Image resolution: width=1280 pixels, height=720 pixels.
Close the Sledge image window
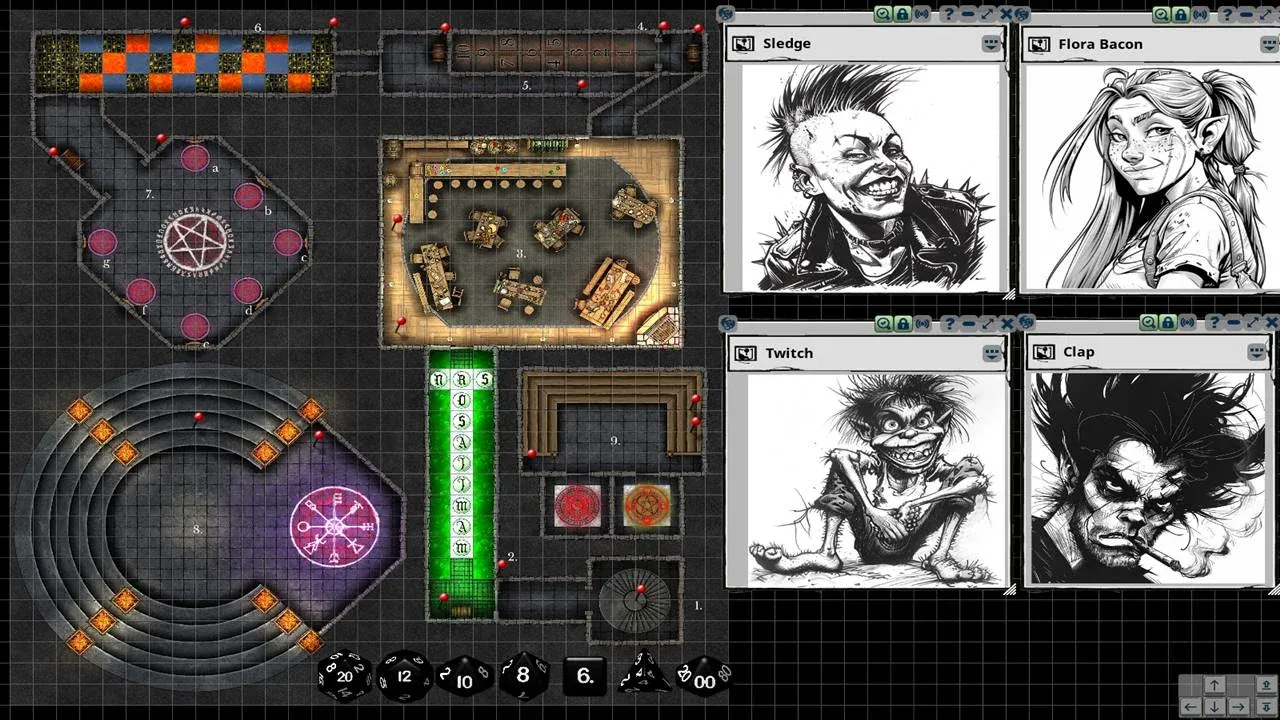tap(1006, 14)
